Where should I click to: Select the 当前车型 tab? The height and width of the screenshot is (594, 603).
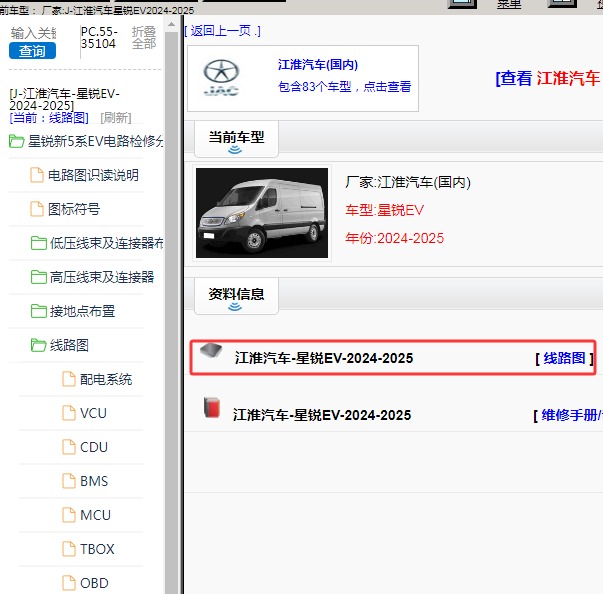236,139
